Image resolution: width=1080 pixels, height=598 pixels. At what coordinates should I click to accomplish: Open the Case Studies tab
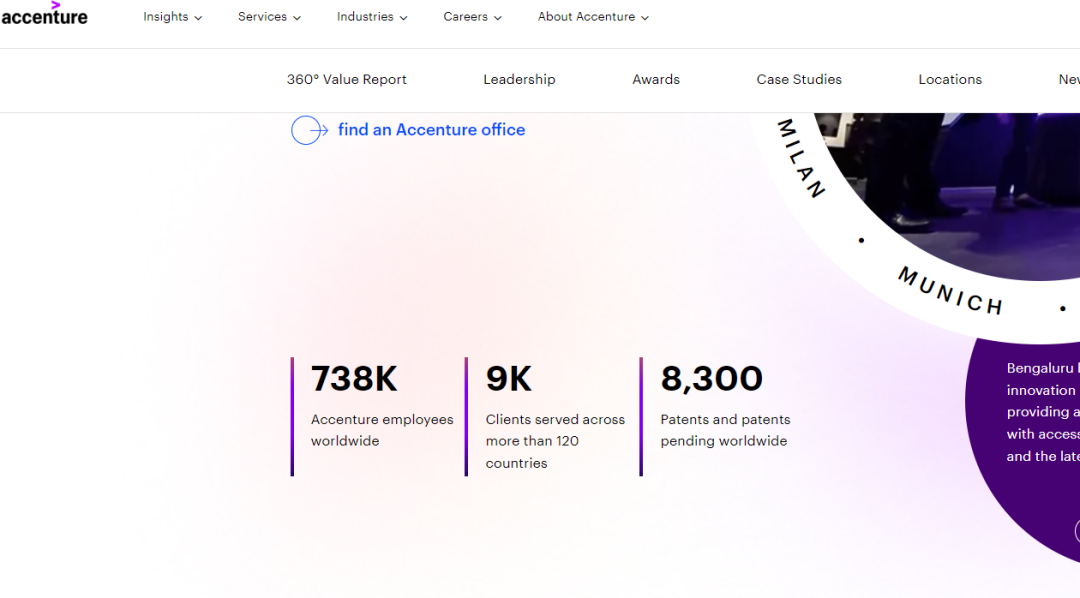(x=799, y=79)
